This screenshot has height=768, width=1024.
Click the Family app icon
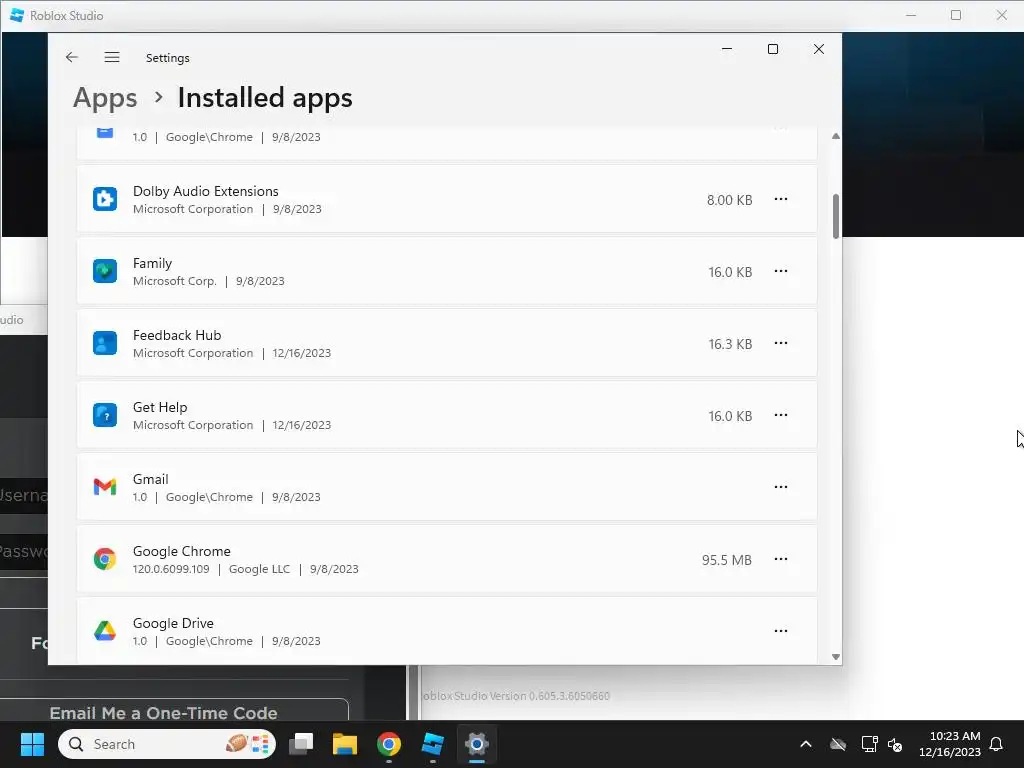104,271
